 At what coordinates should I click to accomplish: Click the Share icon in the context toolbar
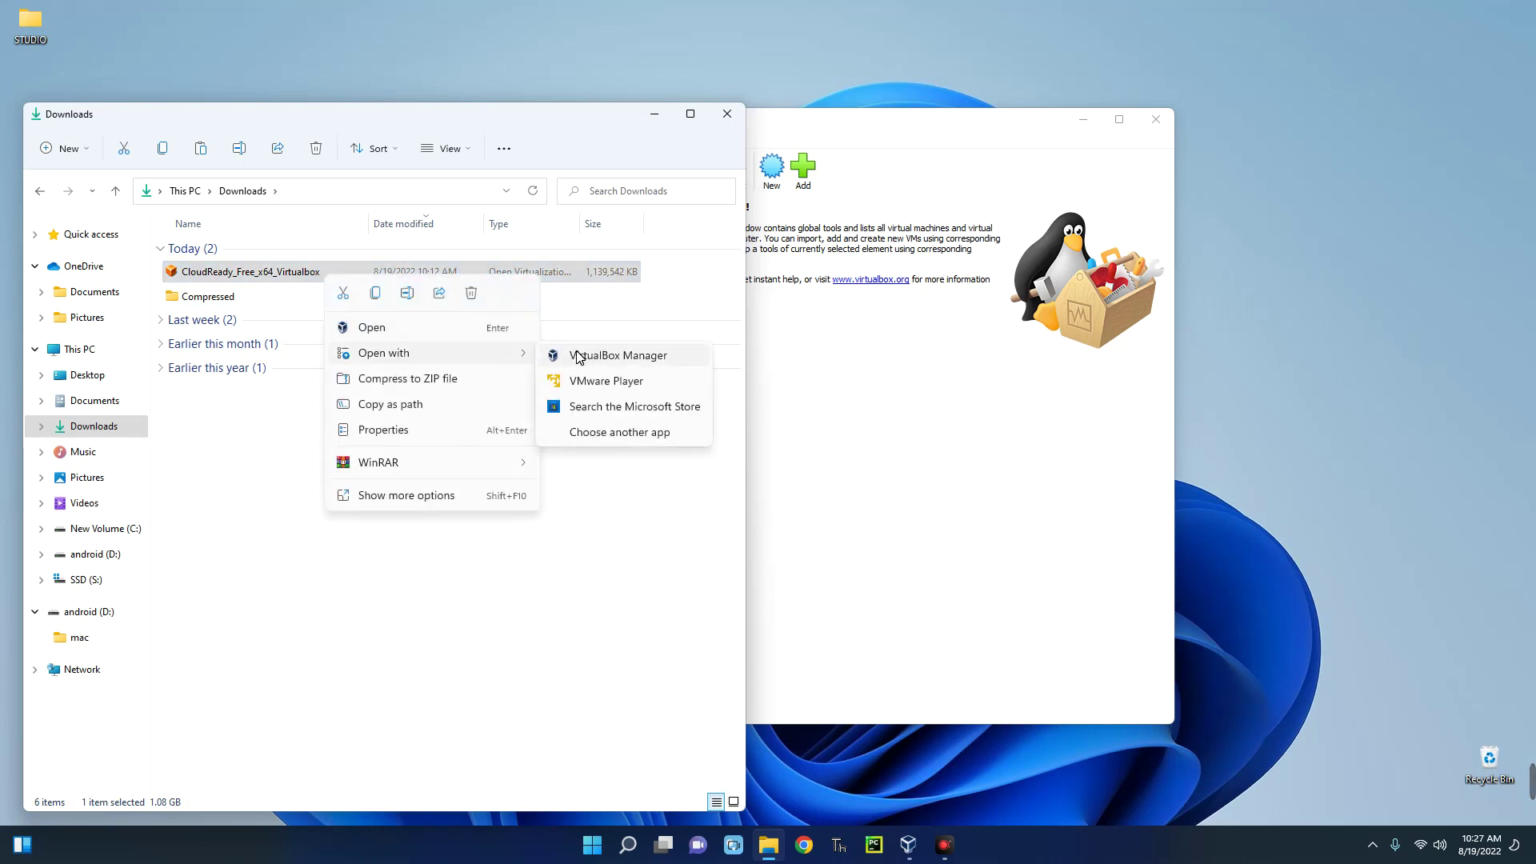(x=439, y=292)
